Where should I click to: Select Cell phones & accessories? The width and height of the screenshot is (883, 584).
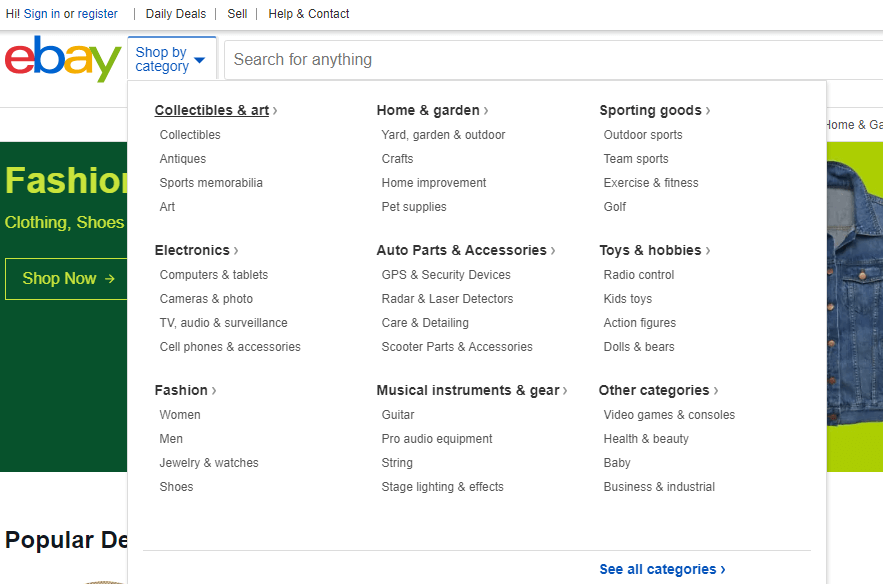point(230,347)
